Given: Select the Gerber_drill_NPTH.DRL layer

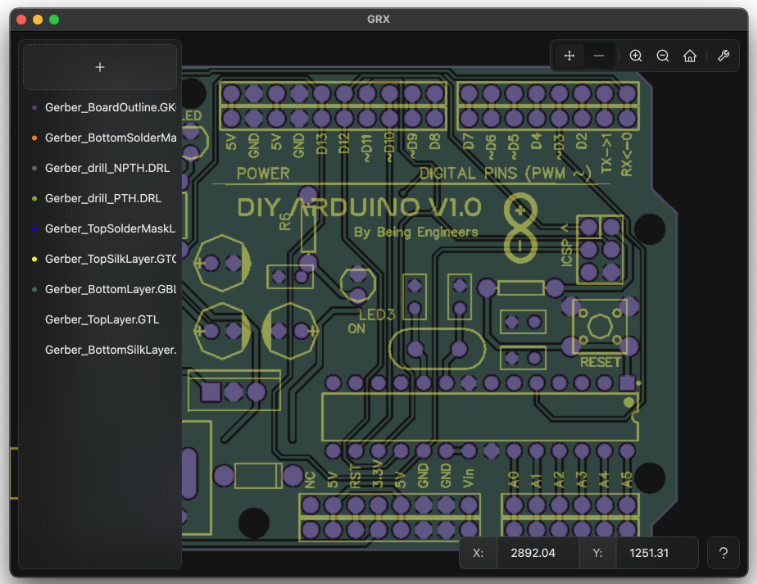Looking at the screenshot, I should tap(100, 168).
